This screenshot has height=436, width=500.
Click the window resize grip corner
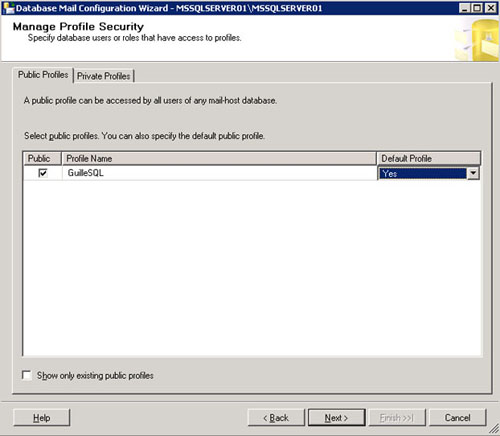pyautogui.click(x=494, y=429)
